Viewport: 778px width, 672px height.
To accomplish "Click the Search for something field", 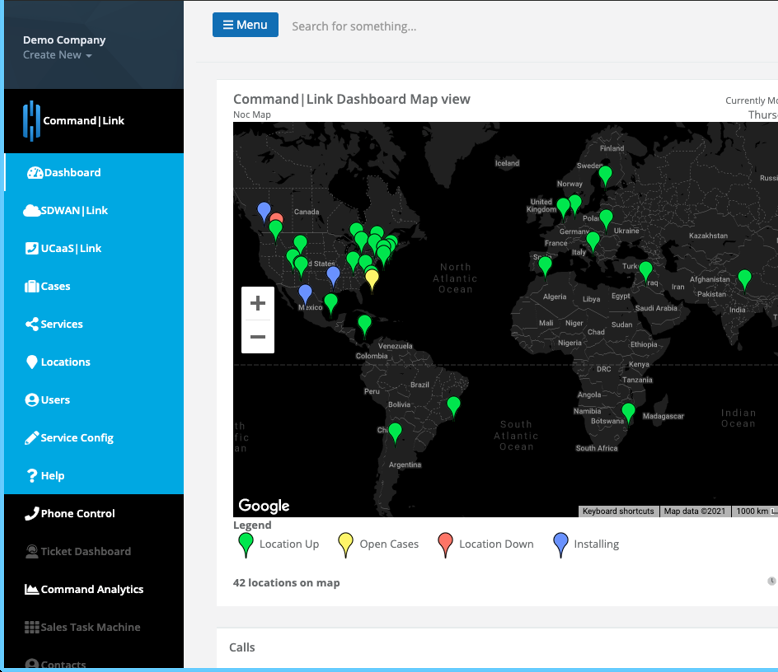I will 354,26.
